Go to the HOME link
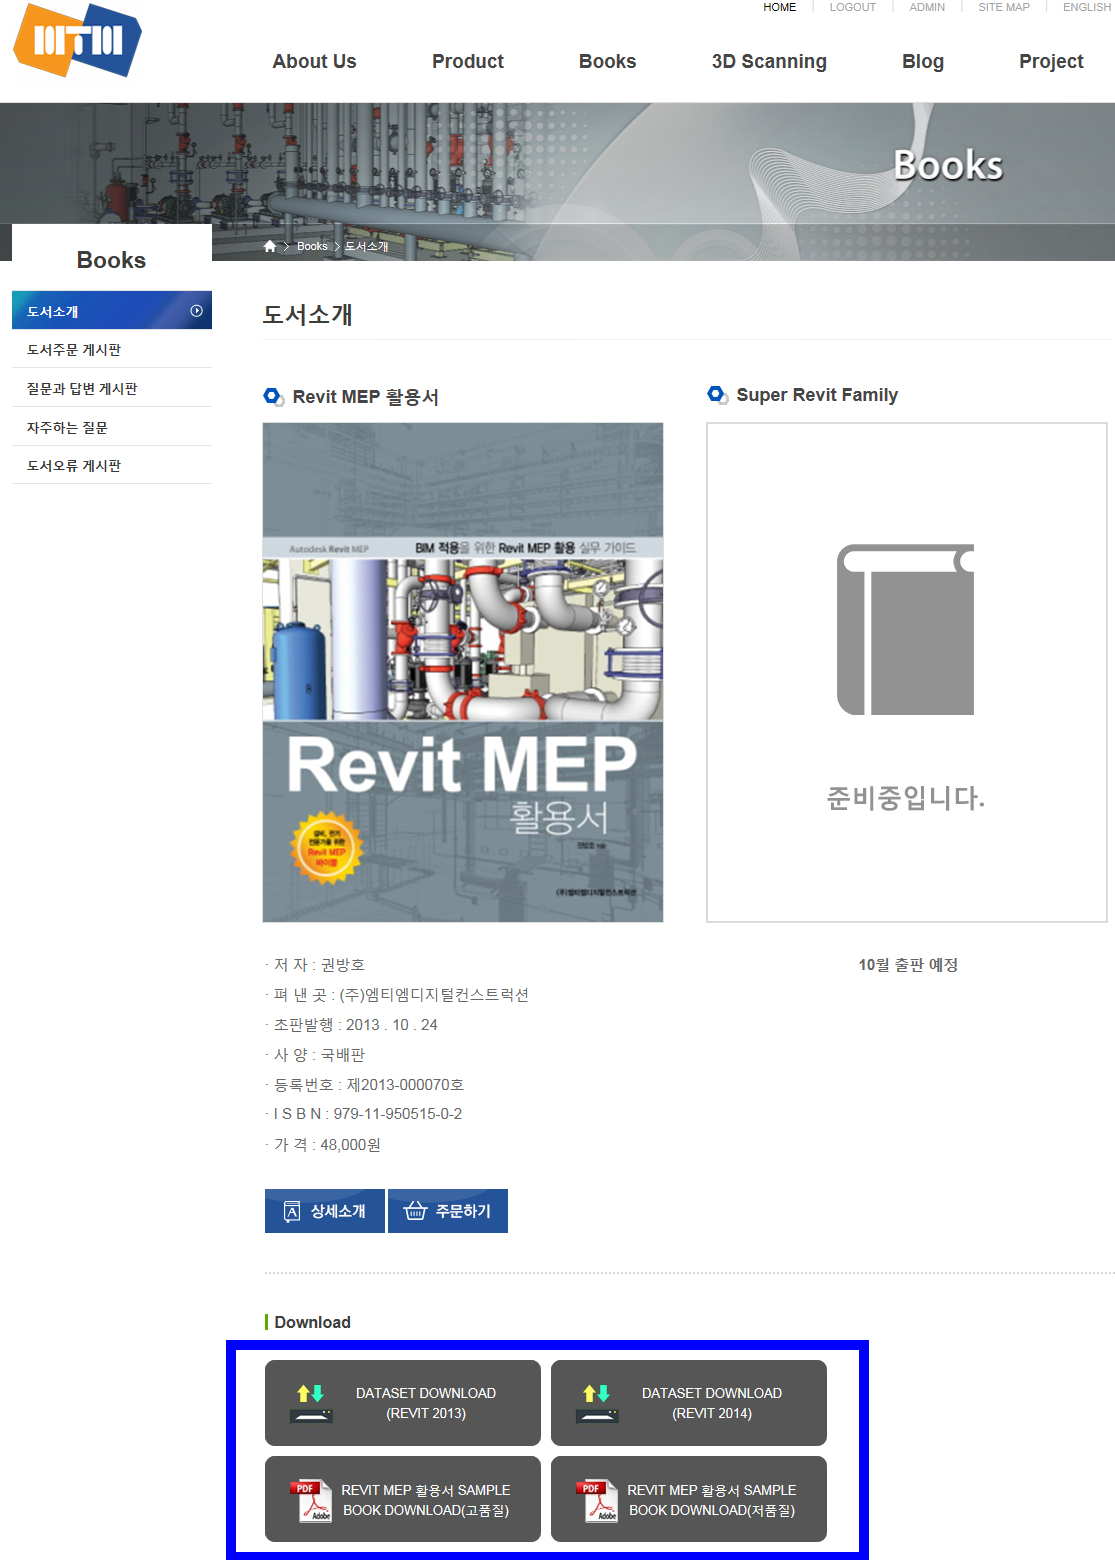Screen dimensions: 1115x1560 click(x=780, y=7)
